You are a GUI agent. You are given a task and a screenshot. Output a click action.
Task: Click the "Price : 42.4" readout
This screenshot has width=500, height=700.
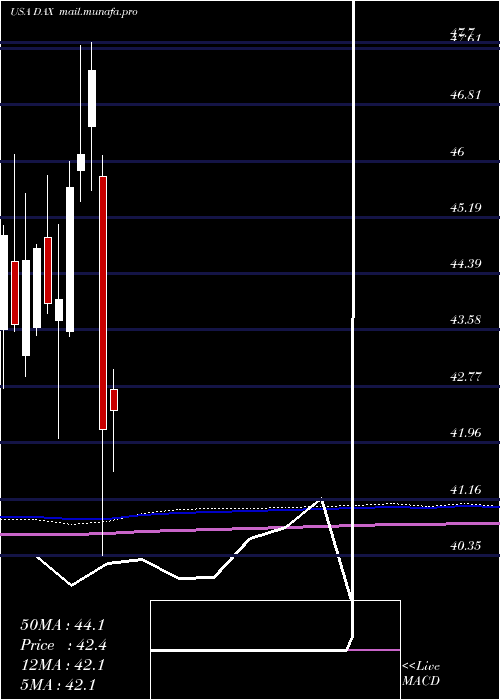(63, 645)
